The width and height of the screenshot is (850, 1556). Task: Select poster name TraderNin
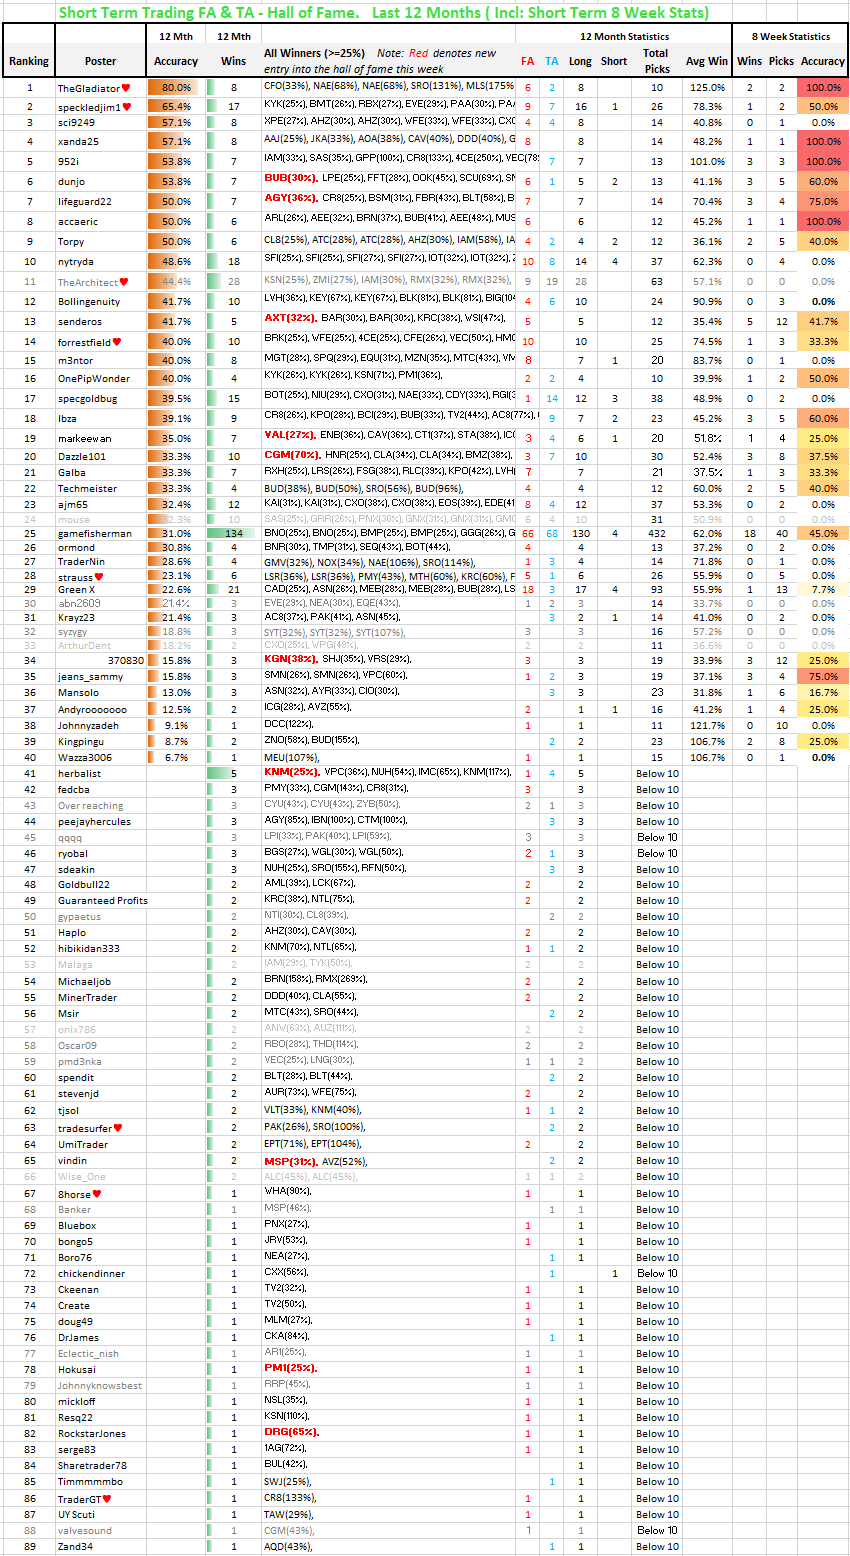coord(80,562)
